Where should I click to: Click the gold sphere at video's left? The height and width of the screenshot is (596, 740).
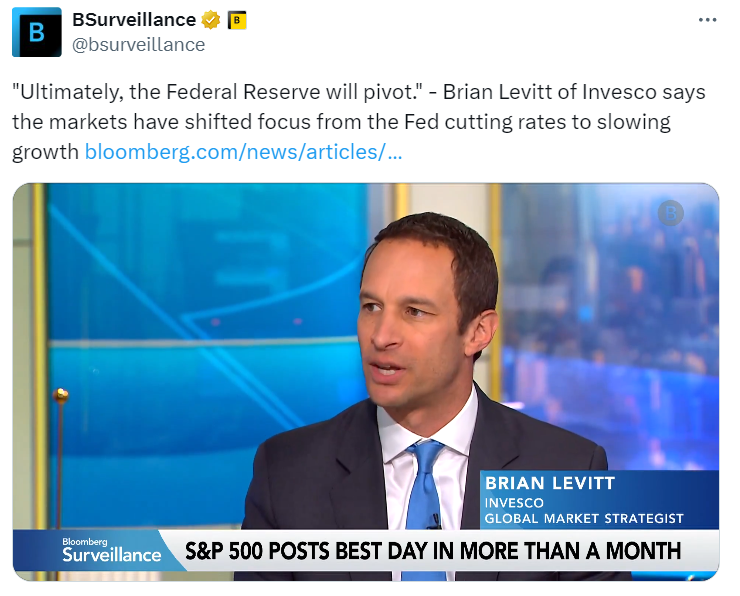(x=60, y=395)
